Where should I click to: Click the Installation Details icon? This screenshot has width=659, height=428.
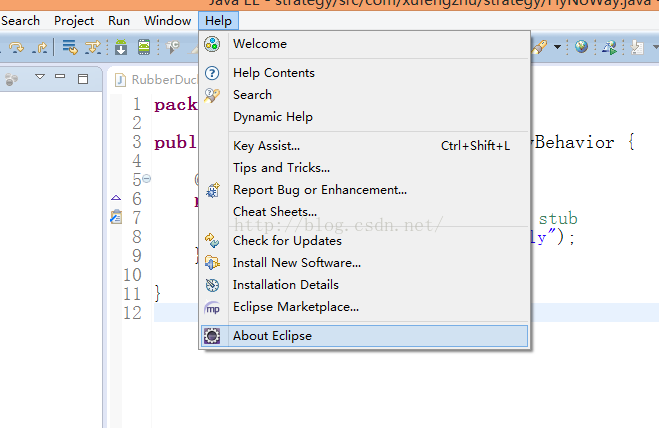click(212, 285)
